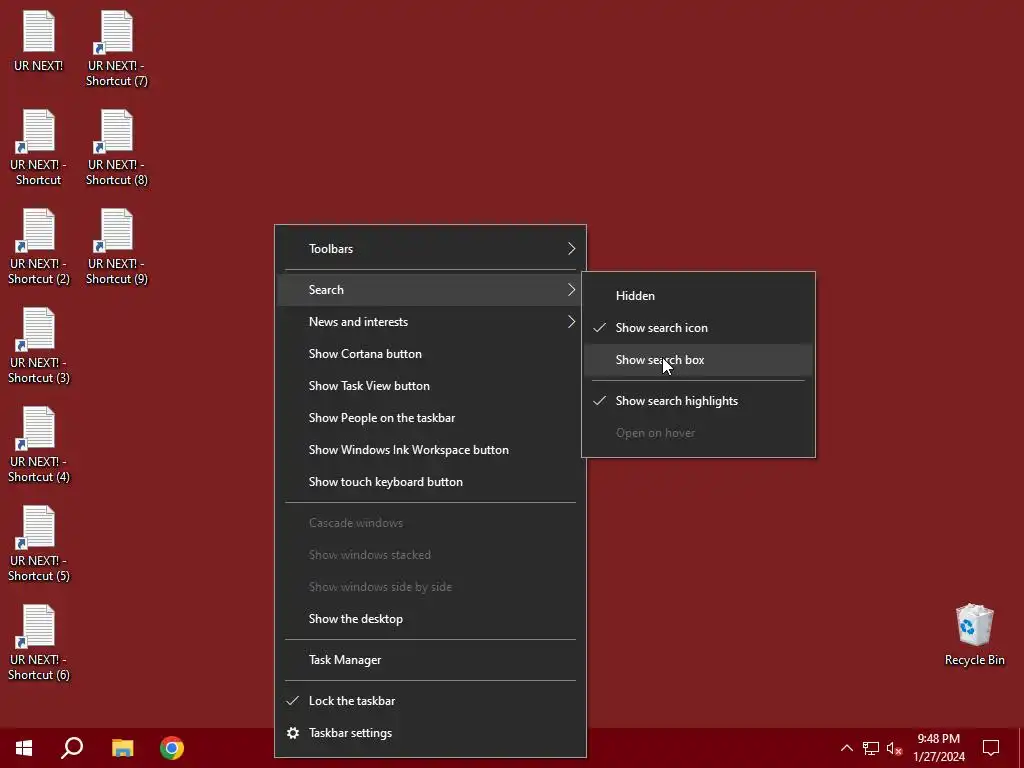
Task: Select the Hidden search option
Action: tap(698, 296)
